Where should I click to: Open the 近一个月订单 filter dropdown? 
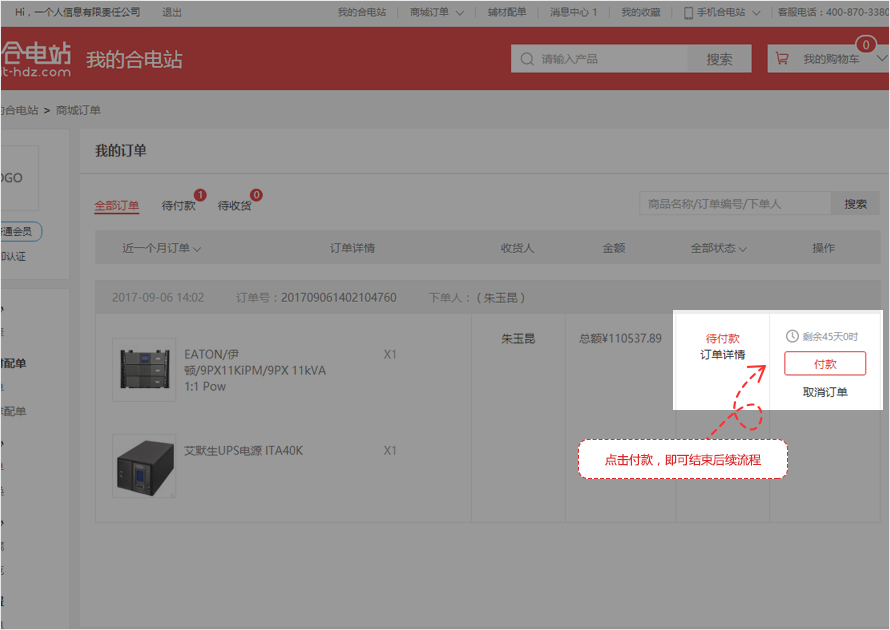pyautogui.click(x=162, y=248)
